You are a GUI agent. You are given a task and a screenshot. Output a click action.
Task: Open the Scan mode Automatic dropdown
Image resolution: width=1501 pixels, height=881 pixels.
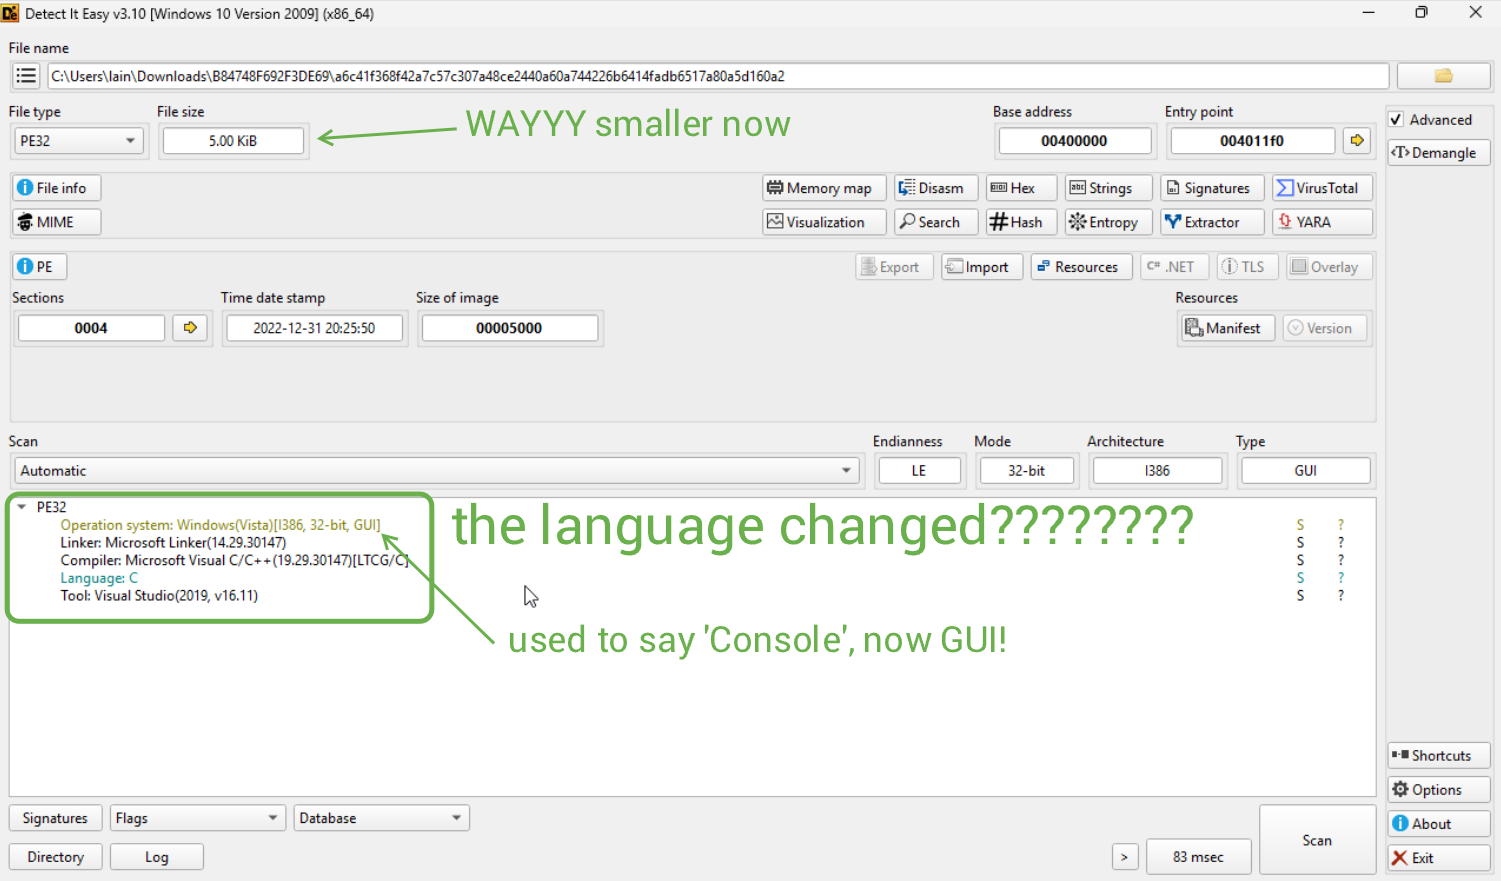pyautogui.click(x=435, y=471)
